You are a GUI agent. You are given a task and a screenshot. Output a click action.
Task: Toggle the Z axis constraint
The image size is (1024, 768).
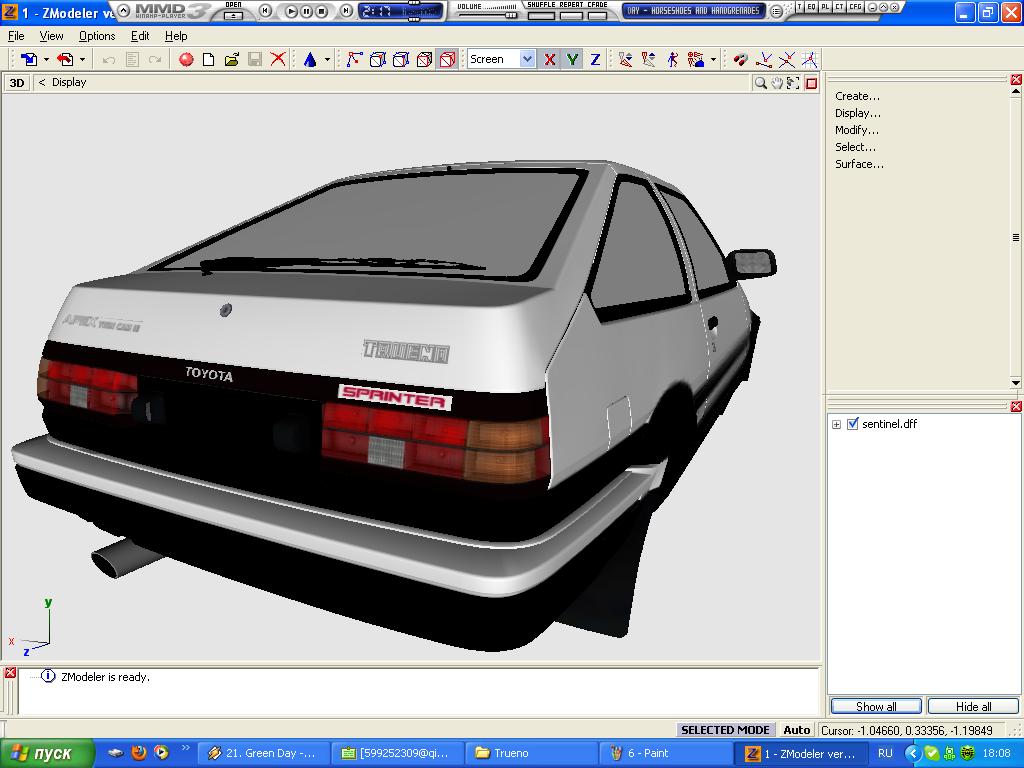click(x=595, y=60)
